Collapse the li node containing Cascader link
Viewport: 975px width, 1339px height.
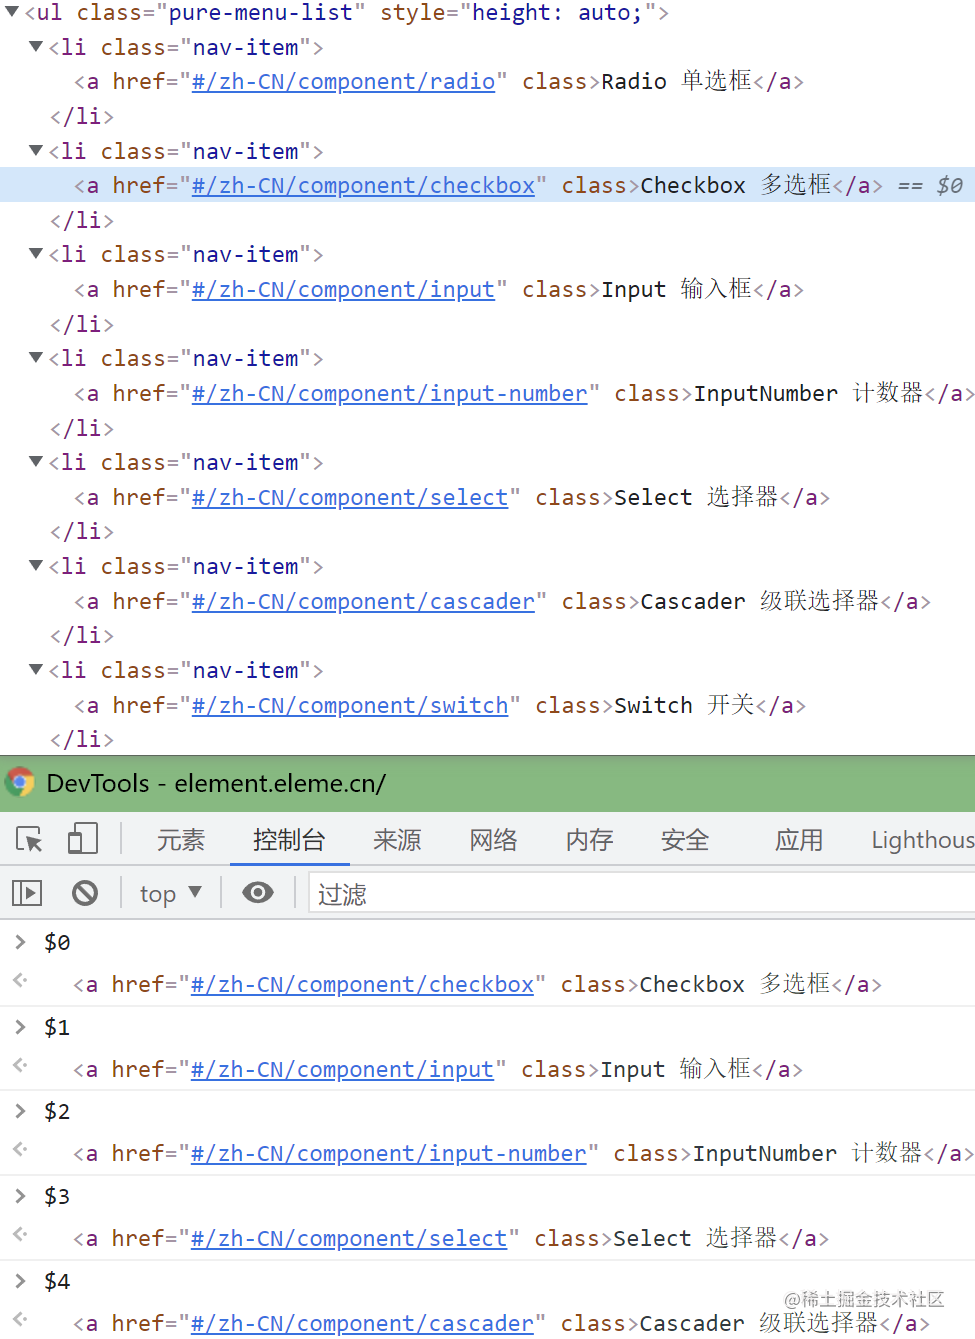click(x=36, y=566)
